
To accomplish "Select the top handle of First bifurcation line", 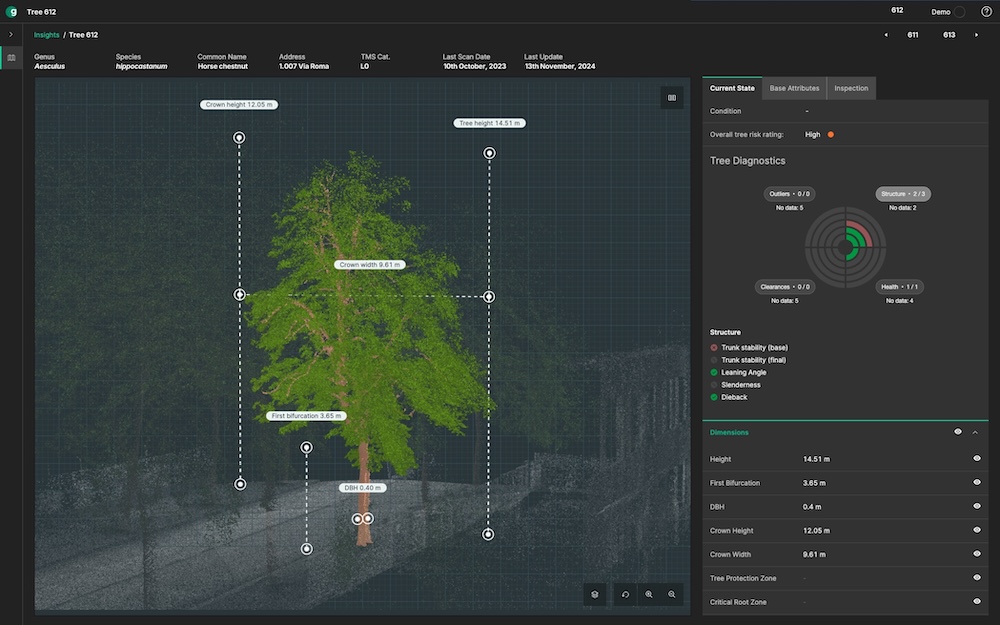I will tap(307, 448).
